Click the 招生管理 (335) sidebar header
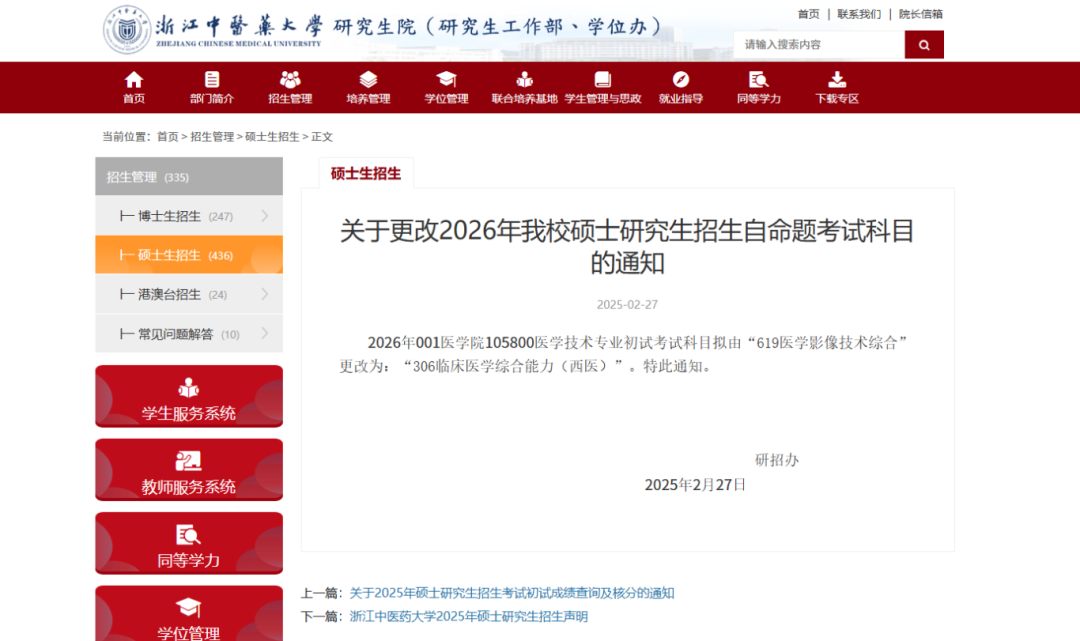 point(189,176)
